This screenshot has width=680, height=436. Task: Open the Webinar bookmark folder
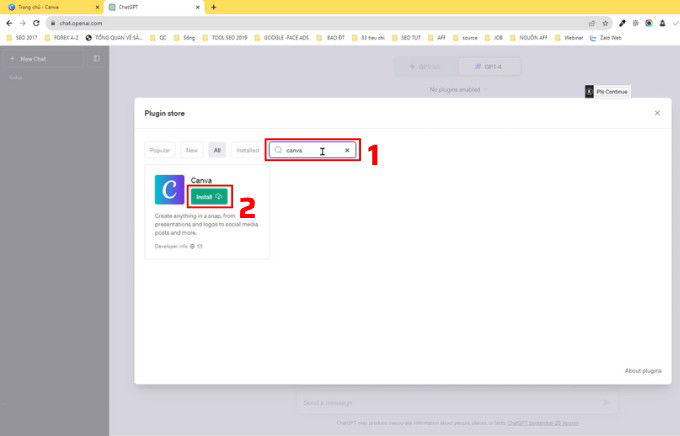tap(569, 38)
